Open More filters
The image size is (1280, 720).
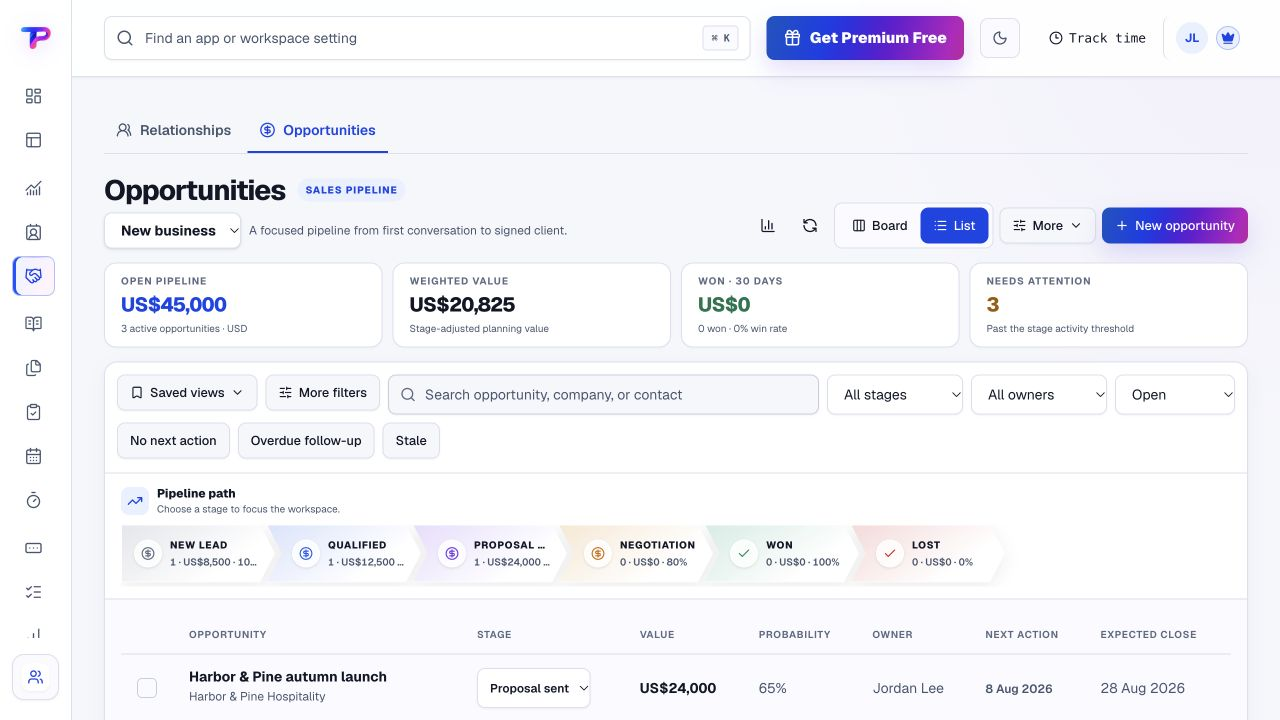323,393
